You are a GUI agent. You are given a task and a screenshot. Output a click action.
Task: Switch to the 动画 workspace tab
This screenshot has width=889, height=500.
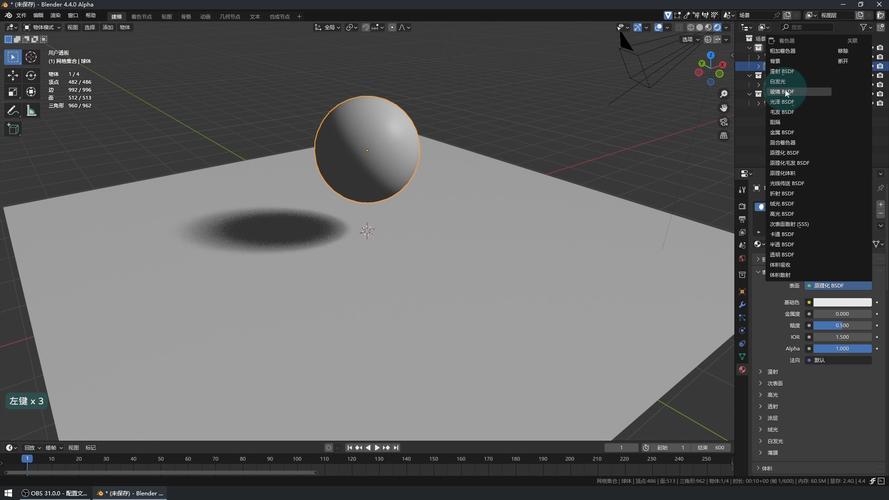[205, 16]
